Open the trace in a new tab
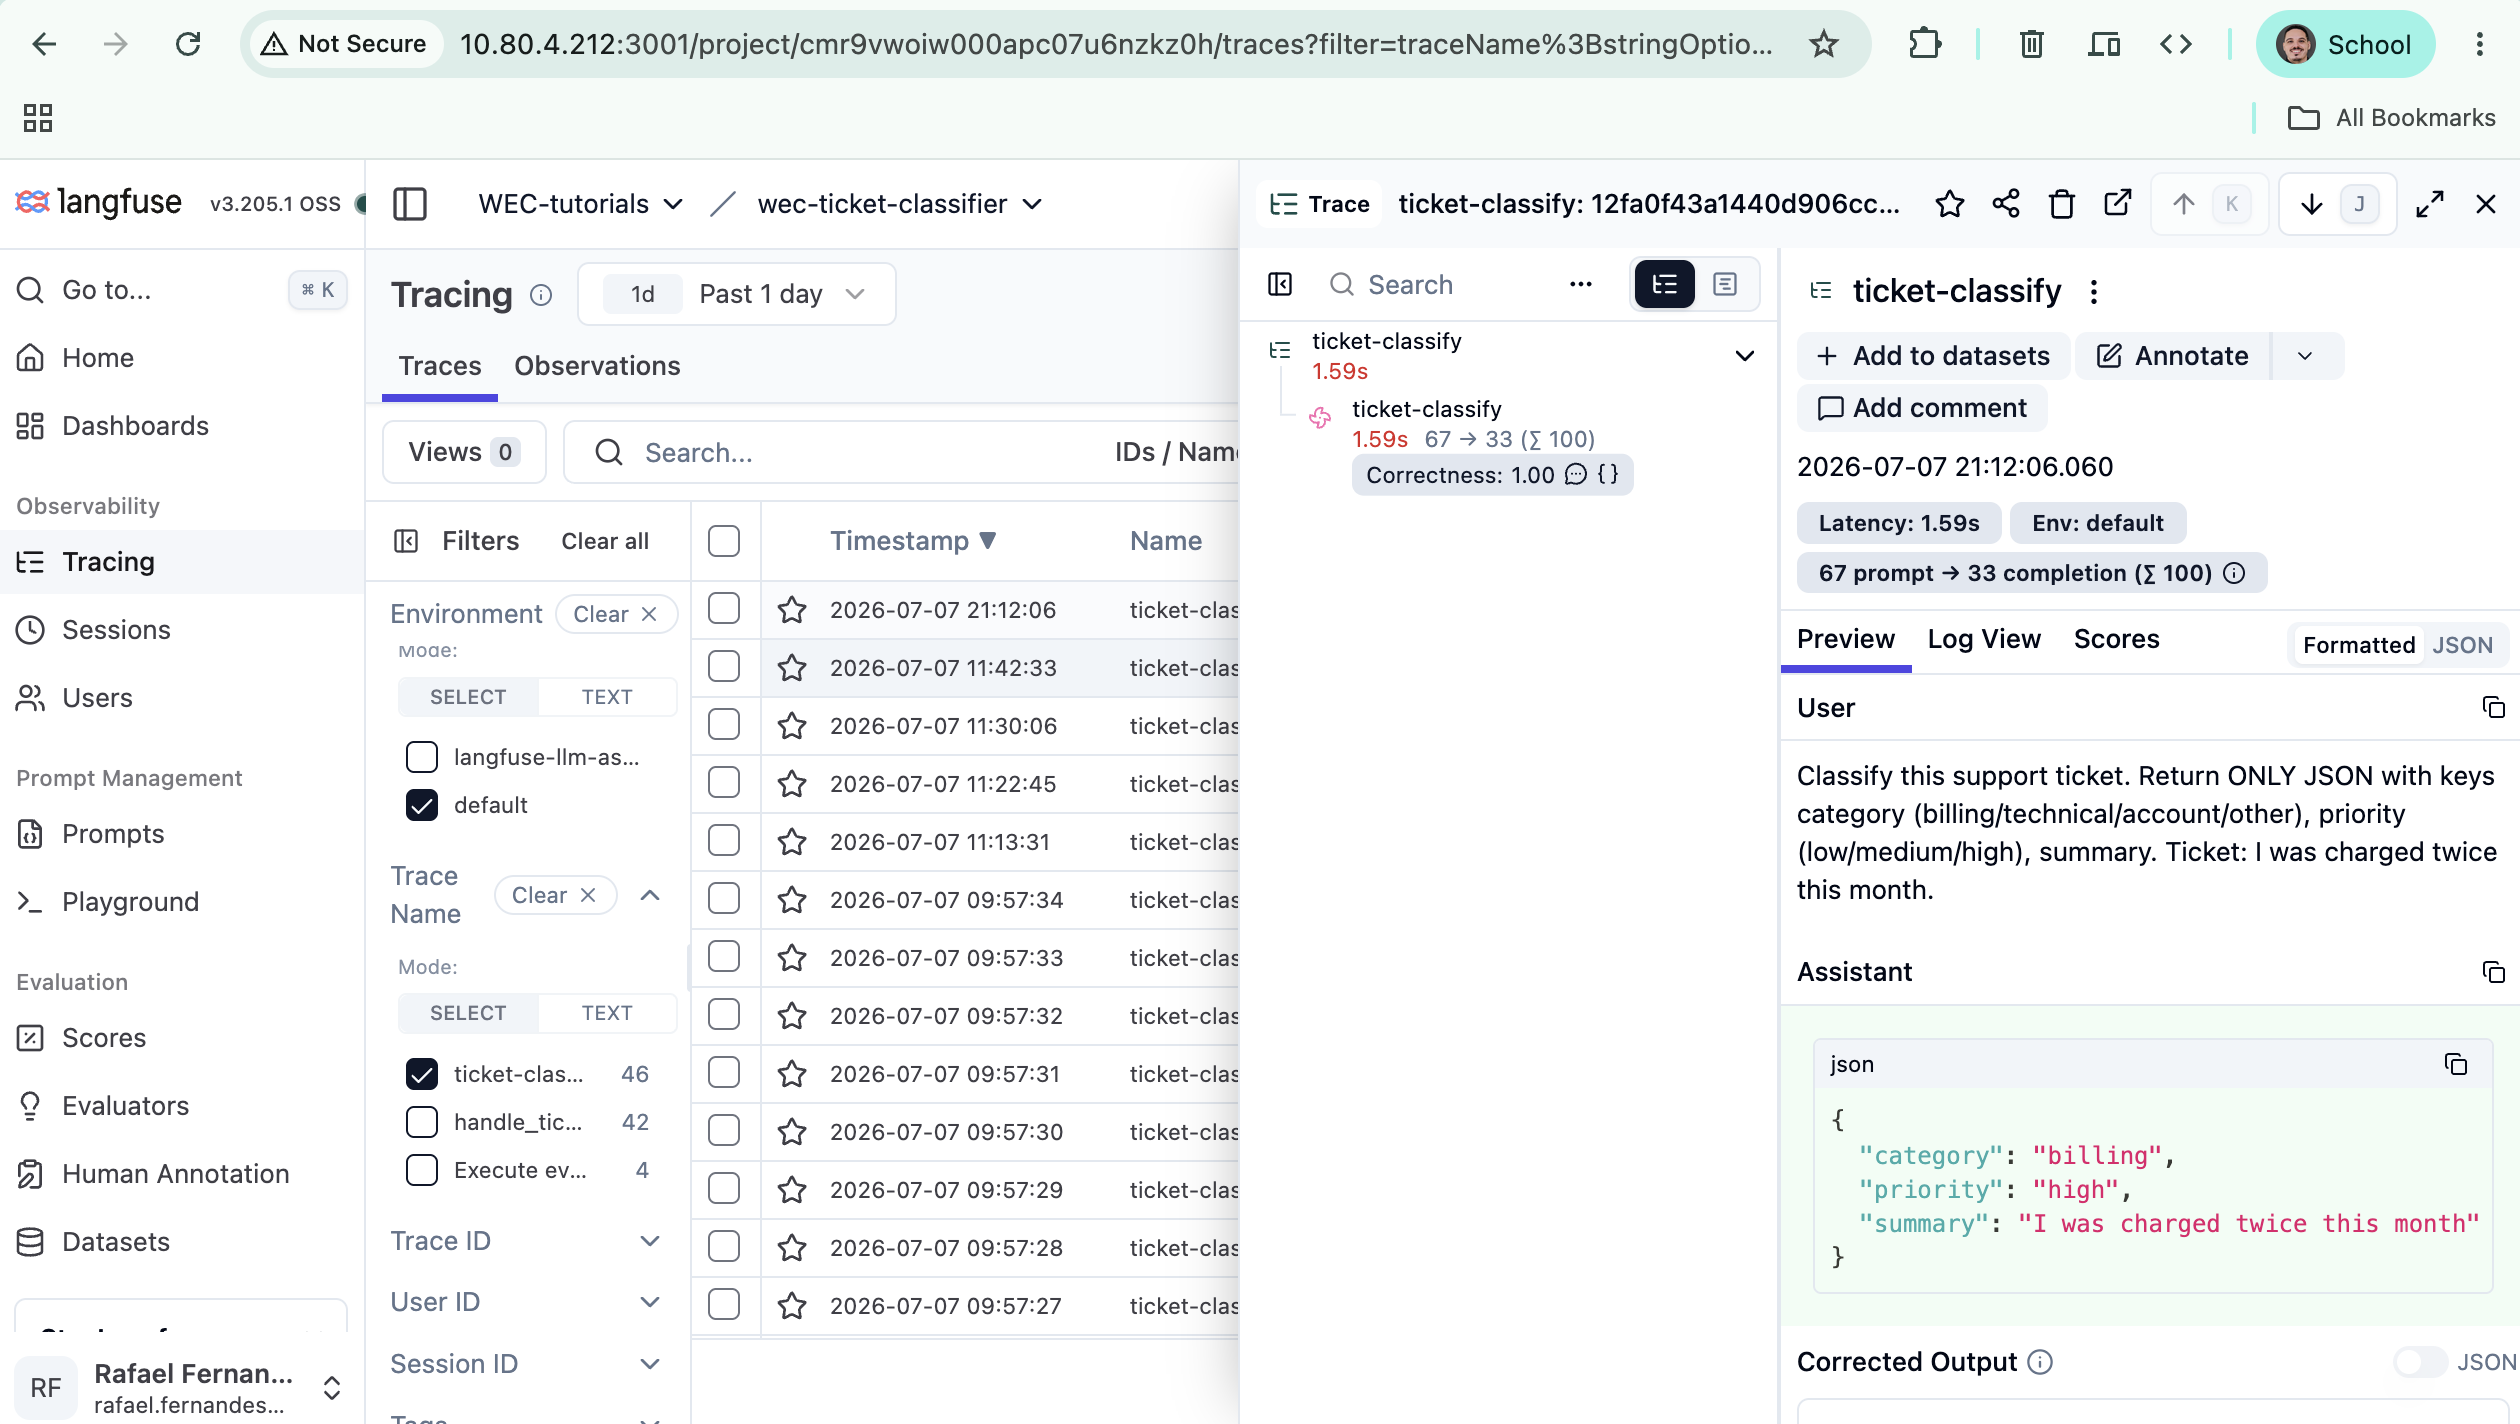 (x=2117, y=204)
